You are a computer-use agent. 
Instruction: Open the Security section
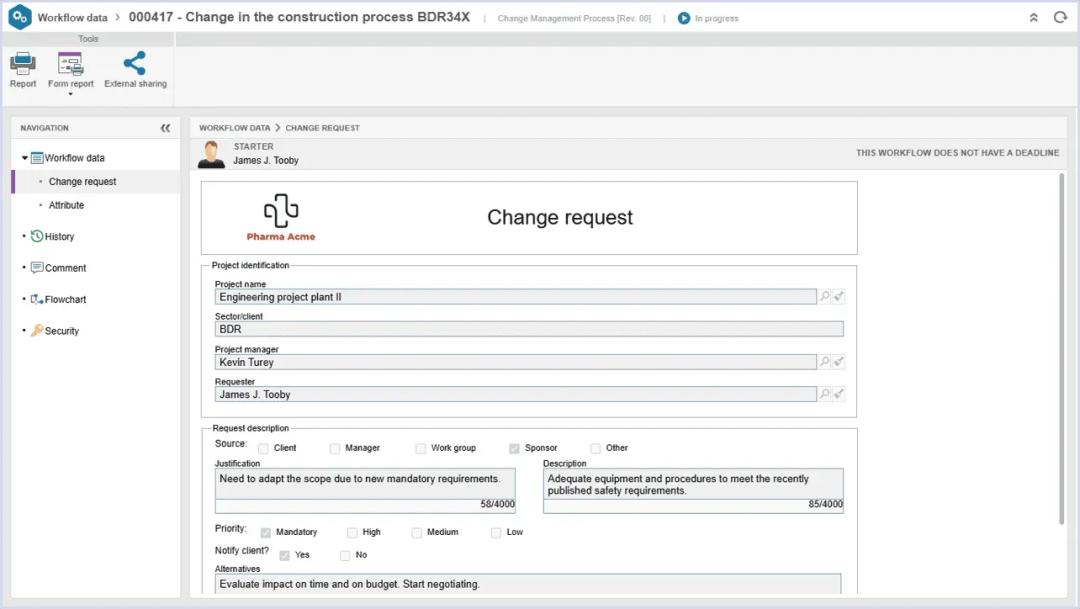coord(61,331)
